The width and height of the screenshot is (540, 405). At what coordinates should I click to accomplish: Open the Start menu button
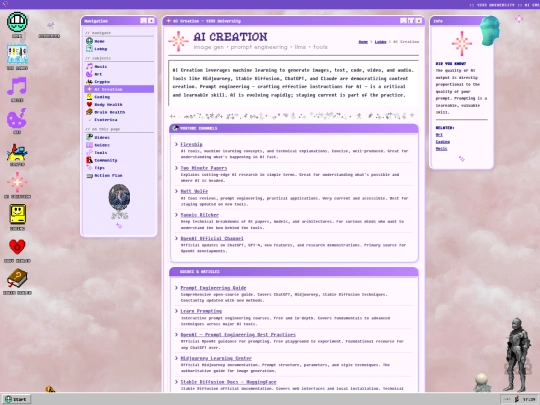coord(16,399)
